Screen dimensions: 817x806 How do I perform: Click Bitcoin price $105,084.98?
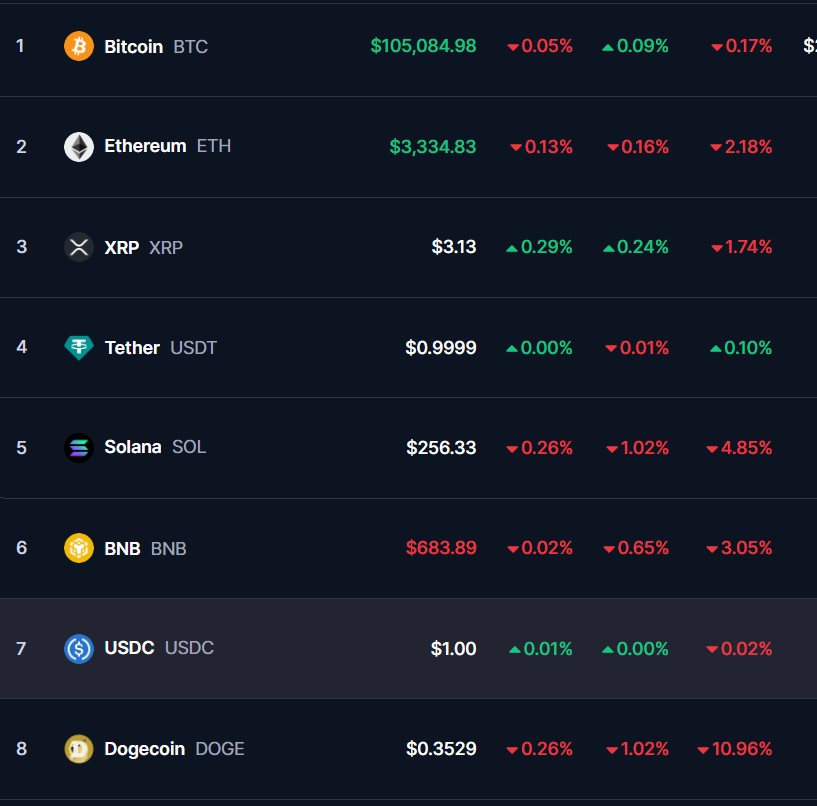pyautogui.click(x=423, y=46)
